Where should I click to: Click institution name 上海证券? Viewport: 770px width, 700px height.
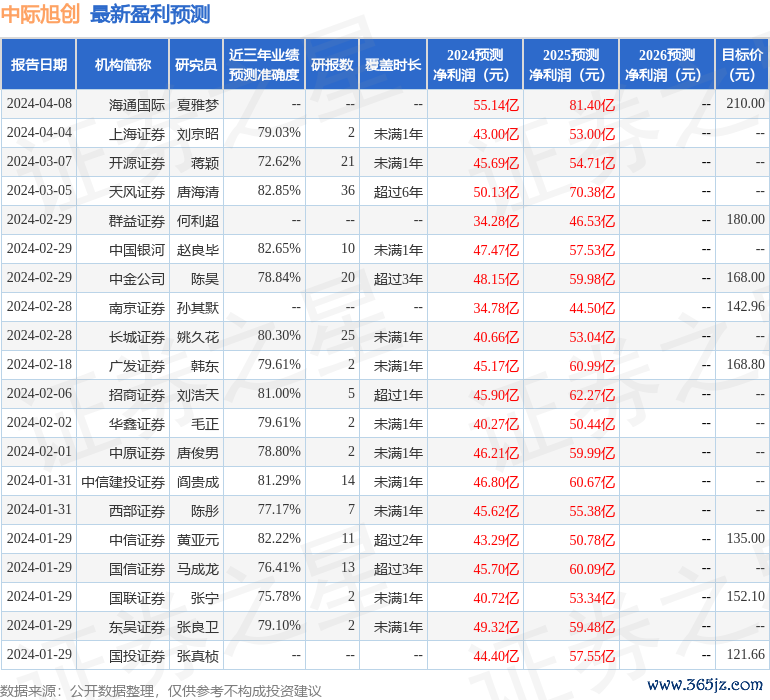pos(137,134)
